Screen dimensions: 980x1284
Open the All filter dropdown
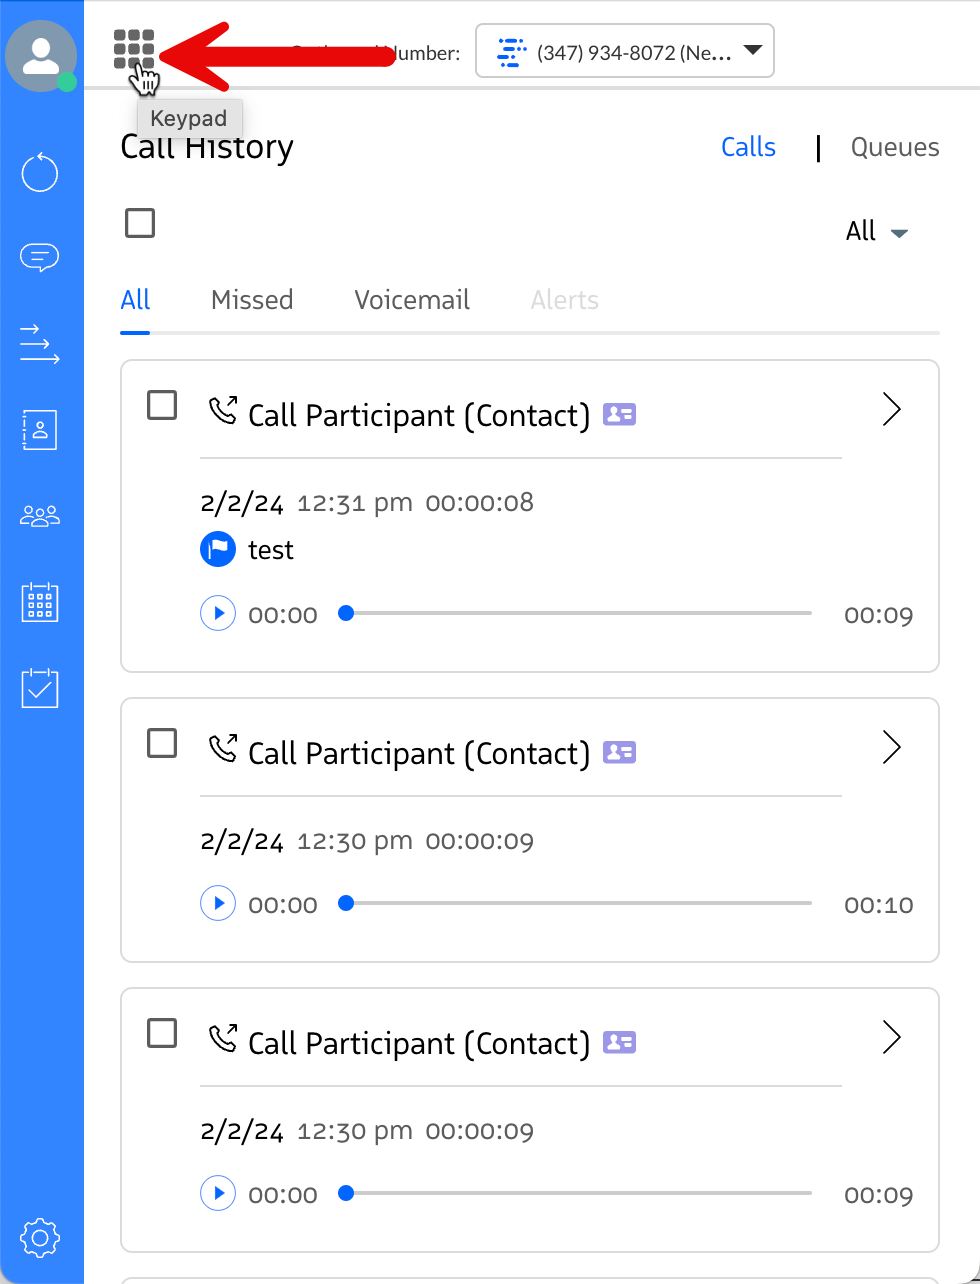pyautogui.click(x=876, y=232)
